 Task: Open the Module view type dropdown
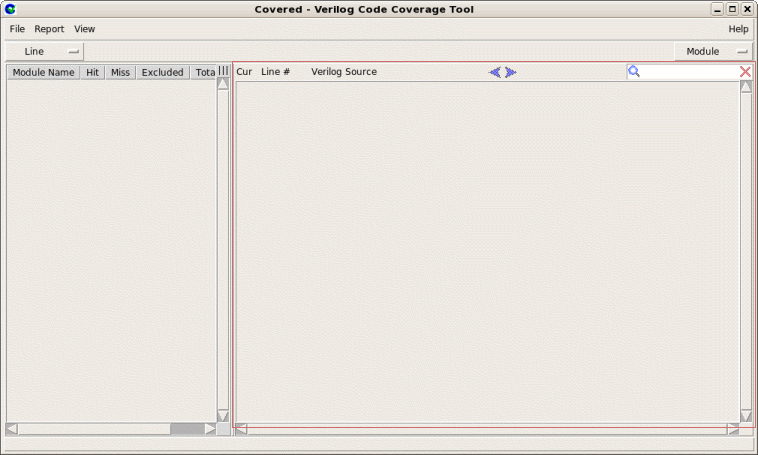click(713, 51)
